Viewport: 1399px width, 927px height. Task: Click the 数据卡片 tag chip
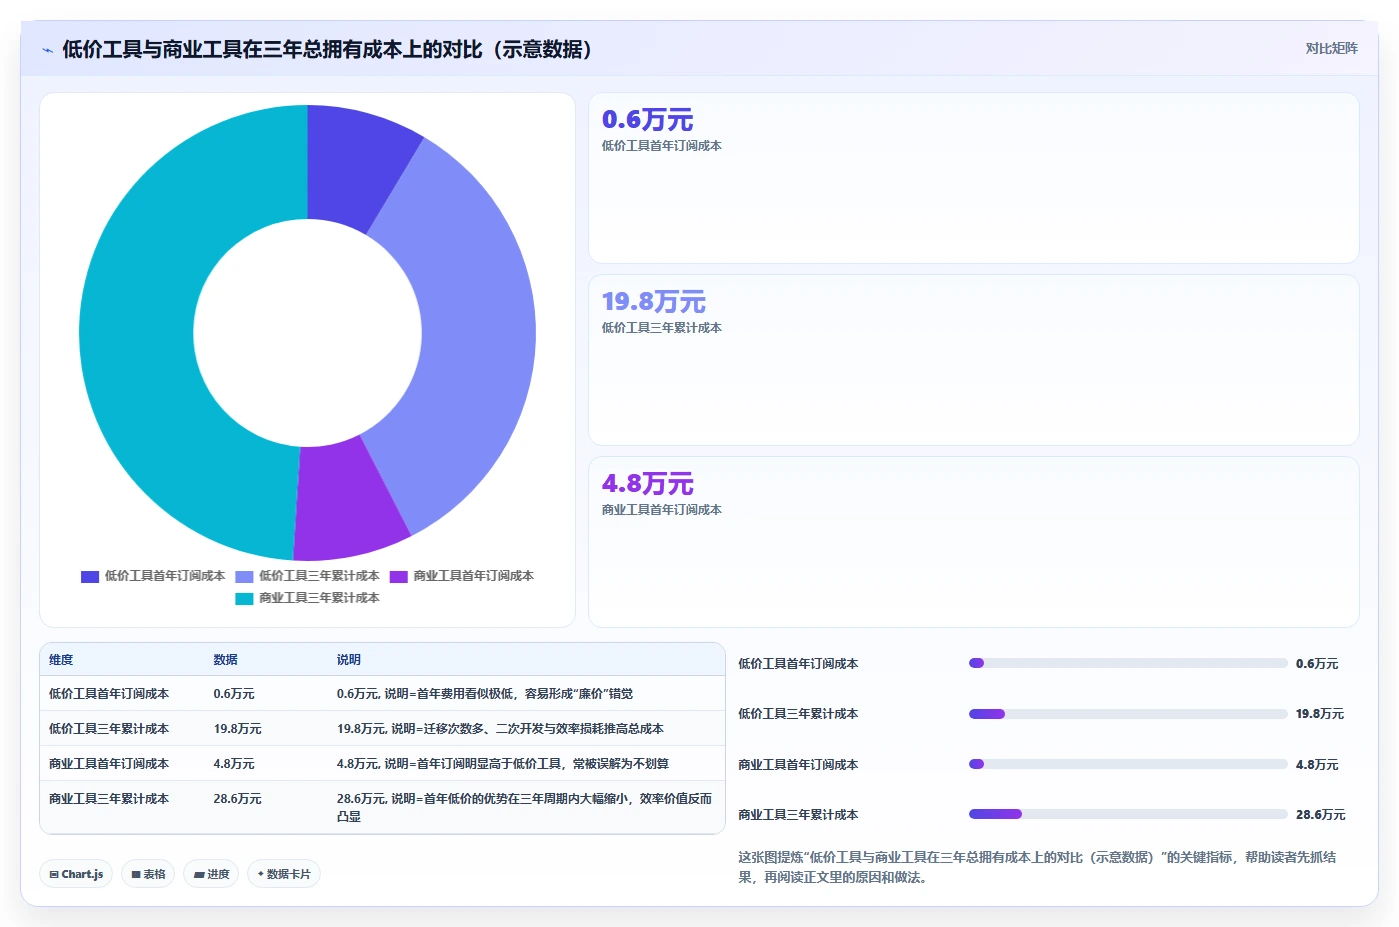click(284, 874)
